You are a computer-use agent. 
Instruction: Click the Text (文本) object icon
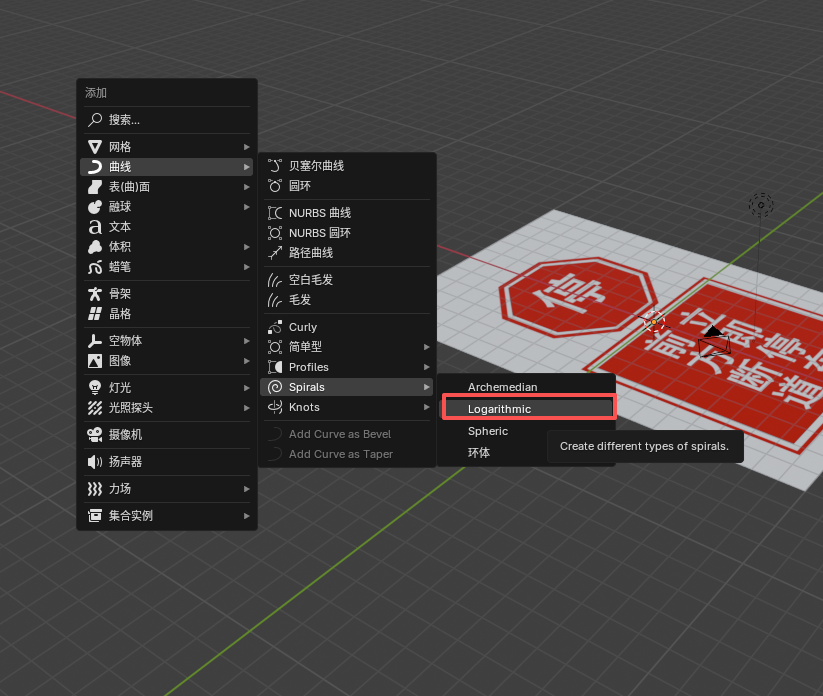click(95, 227)
